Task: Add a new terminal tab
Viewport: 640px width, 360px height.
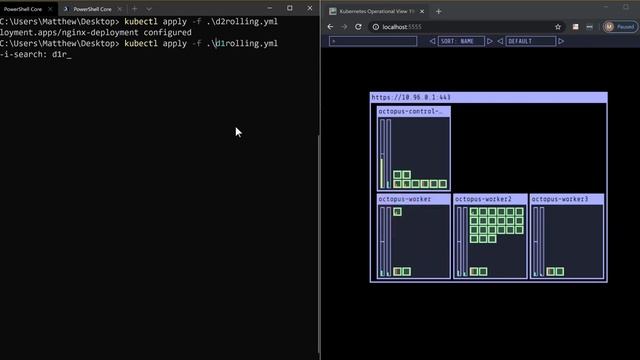Action: coord(134,9)
